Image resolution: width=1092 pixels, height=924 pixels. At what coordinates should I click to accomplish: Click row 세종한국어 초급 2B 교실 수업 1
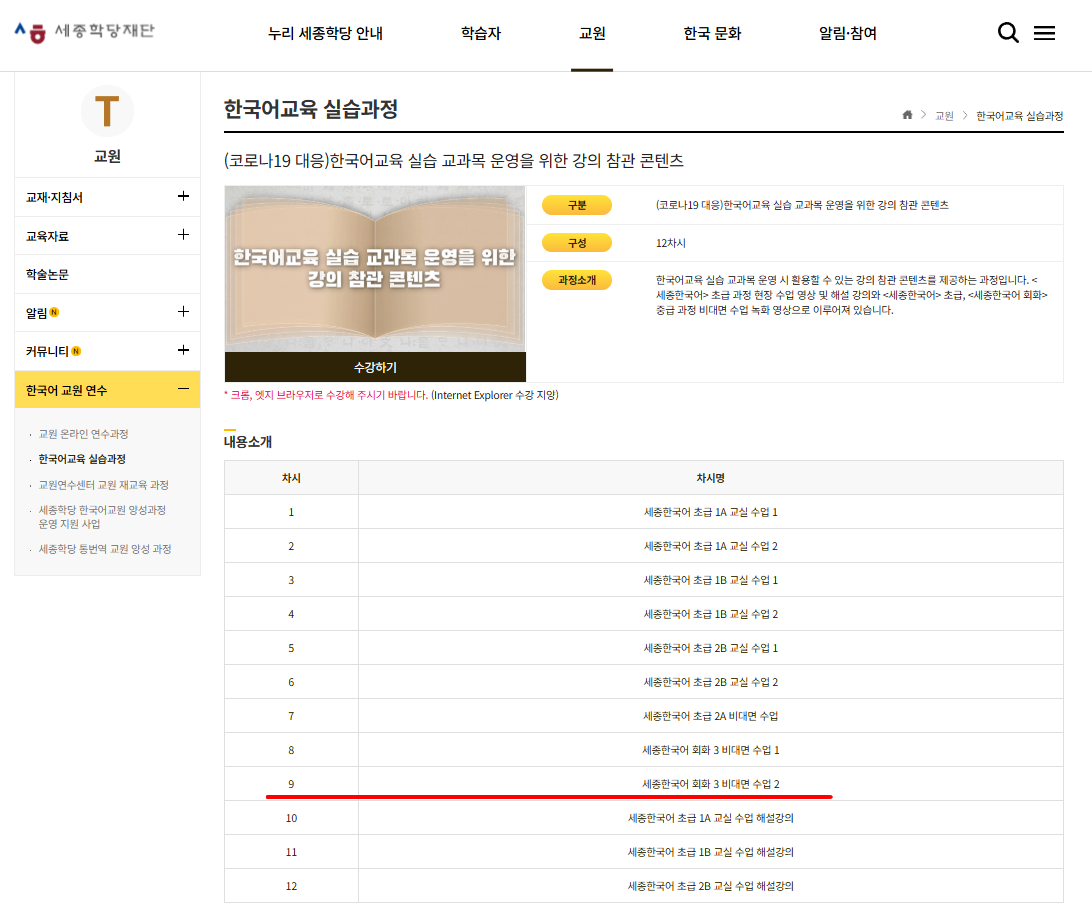[x=644, y=648]
